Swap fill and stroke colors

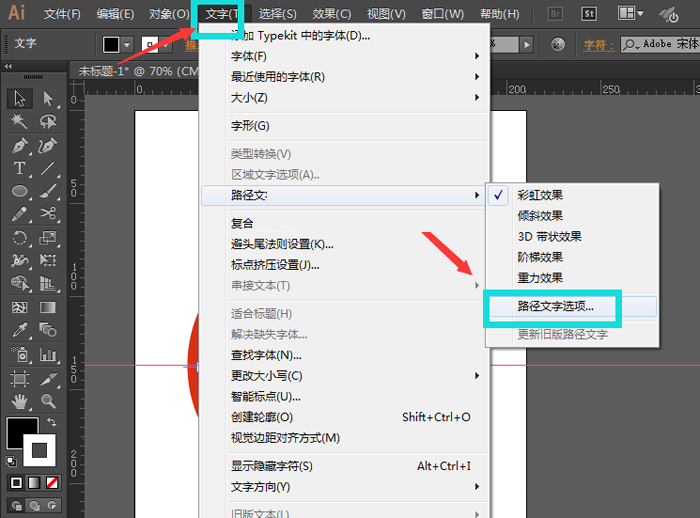tap(51, 422)
